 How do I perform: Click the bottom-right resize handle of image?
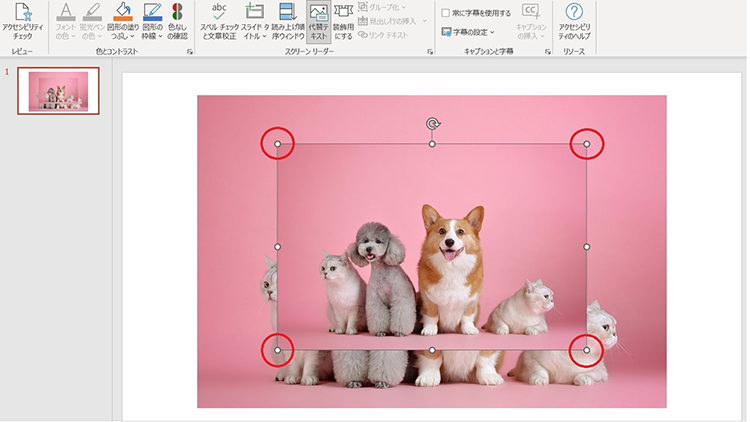(x=586, y=350)
